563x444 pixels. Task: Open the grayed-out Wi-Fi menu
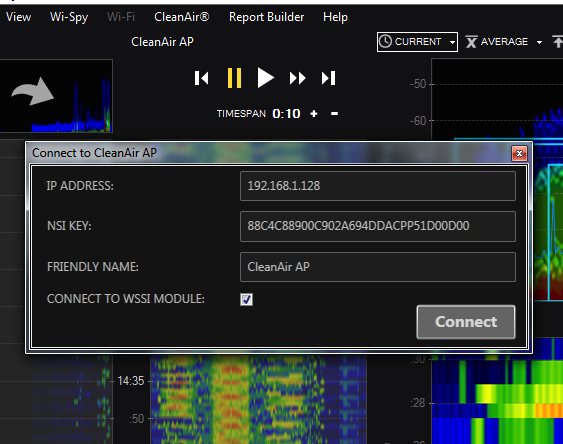tap(121, 17)
